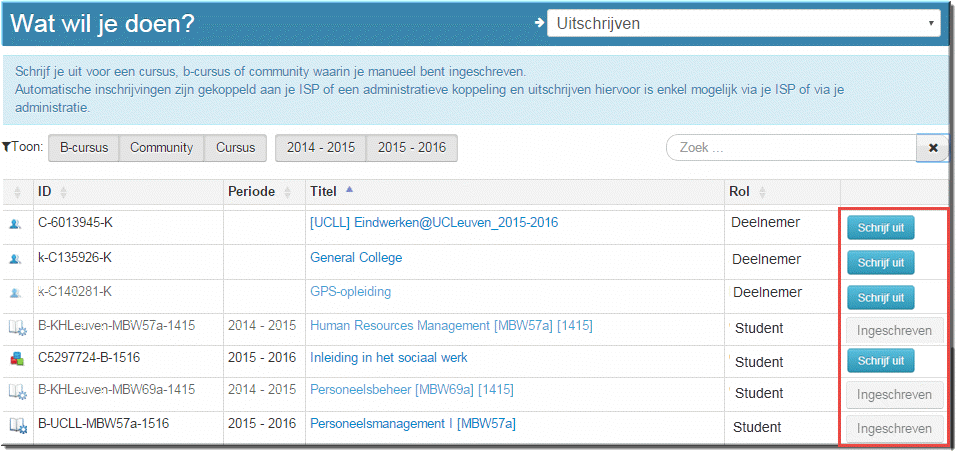Click the Deelnemer role in General College row
Viewport: 959px width, 454px height.
pos(767,259)
